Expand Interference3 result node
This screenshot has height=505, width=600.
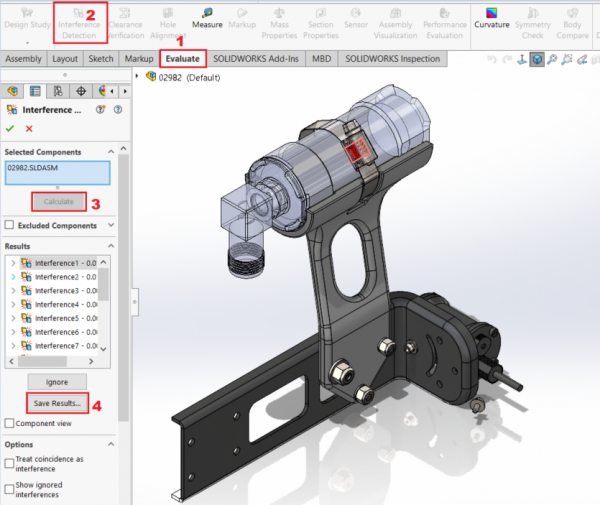(13, 290)
